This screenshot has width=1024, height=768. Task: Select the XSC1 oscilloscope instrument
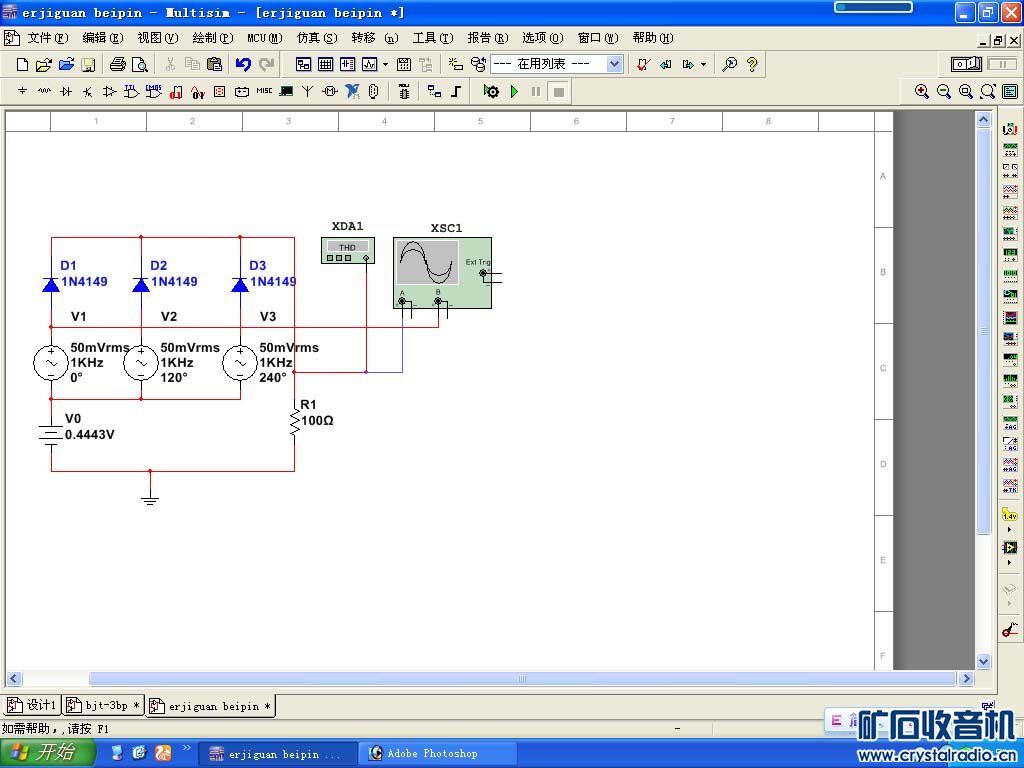click(442, 272)
